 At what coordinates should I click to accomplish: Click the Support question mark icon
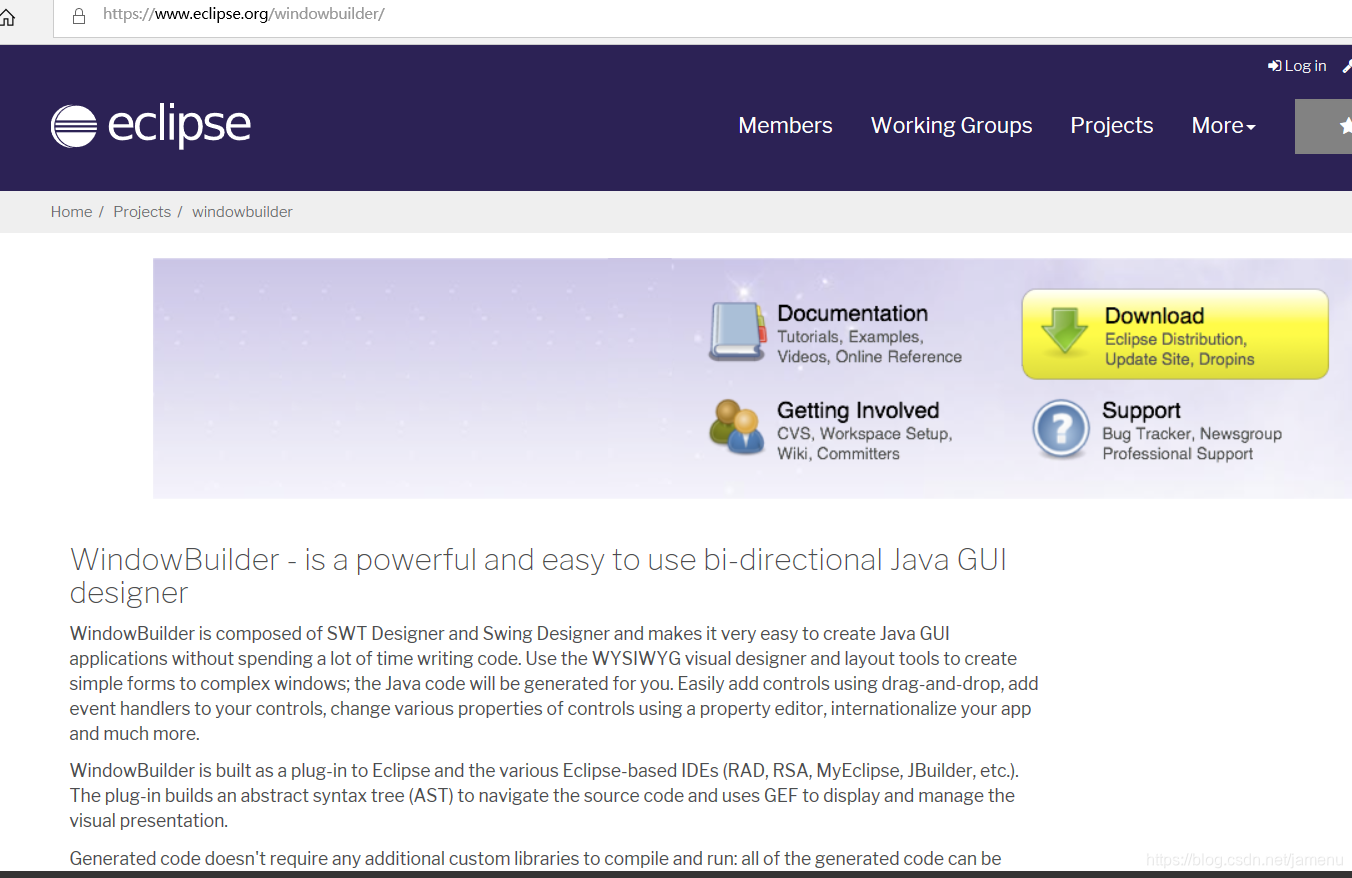tap(1061, 429)
